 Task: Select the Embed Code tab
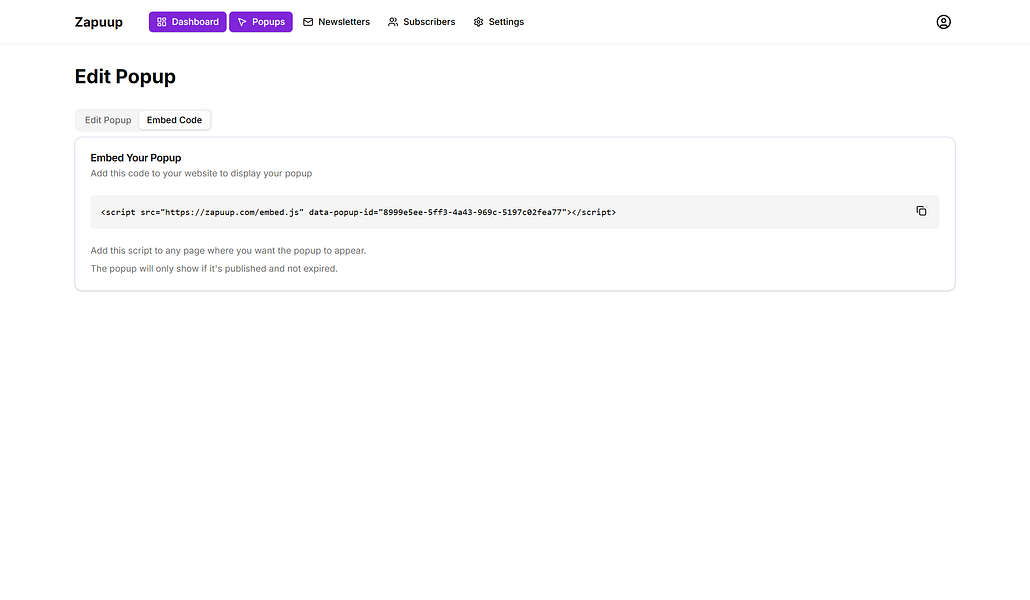[174, 120]
